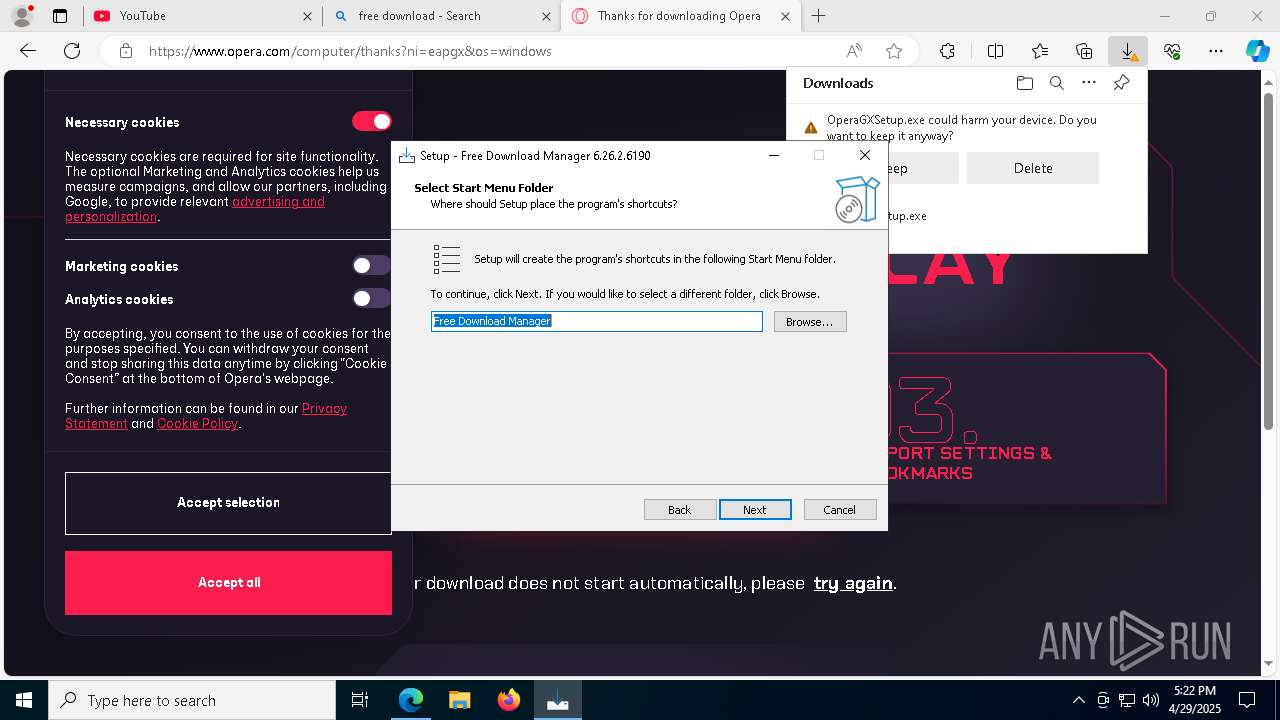Open the Collections icon
The height and width of the screenshot is (720, 1280).
coord(1084,51)
